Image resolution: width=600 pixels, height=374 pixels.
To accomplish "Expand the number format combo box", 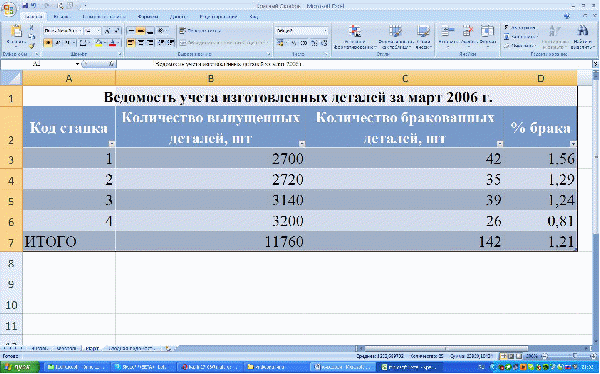I will click(326, 31).
